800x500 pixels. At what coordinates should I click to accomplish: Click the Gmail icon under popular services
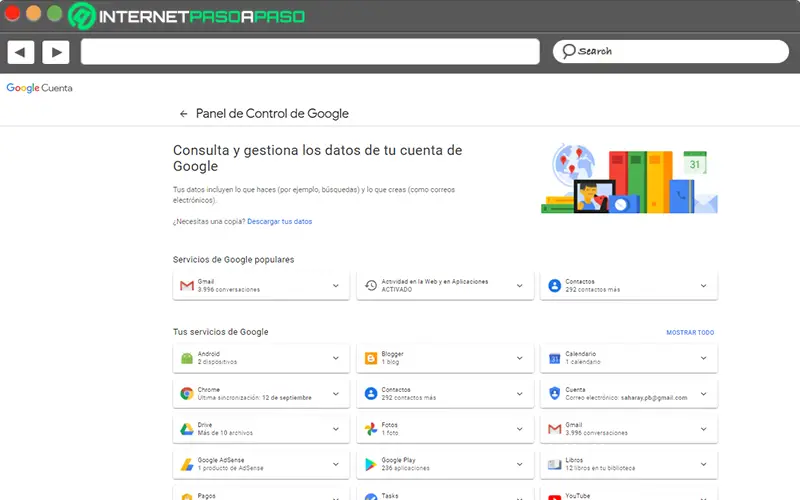tap(186, 286)
